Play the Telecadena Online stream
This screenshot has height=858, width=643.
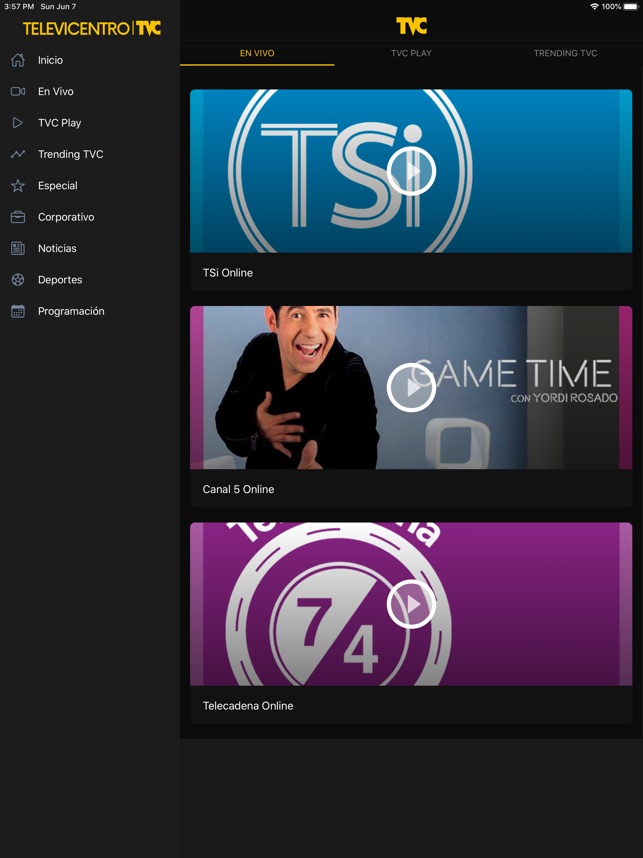(x=412, y=604)
